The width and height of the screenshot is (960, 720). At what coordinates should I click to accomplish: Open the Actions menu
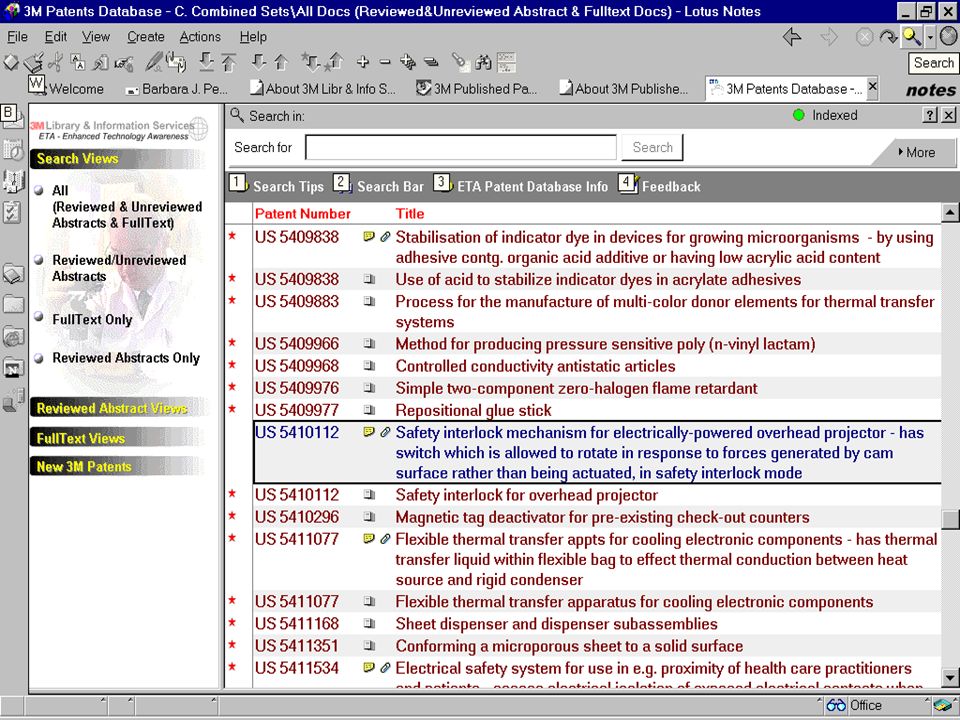pos(200,37)
